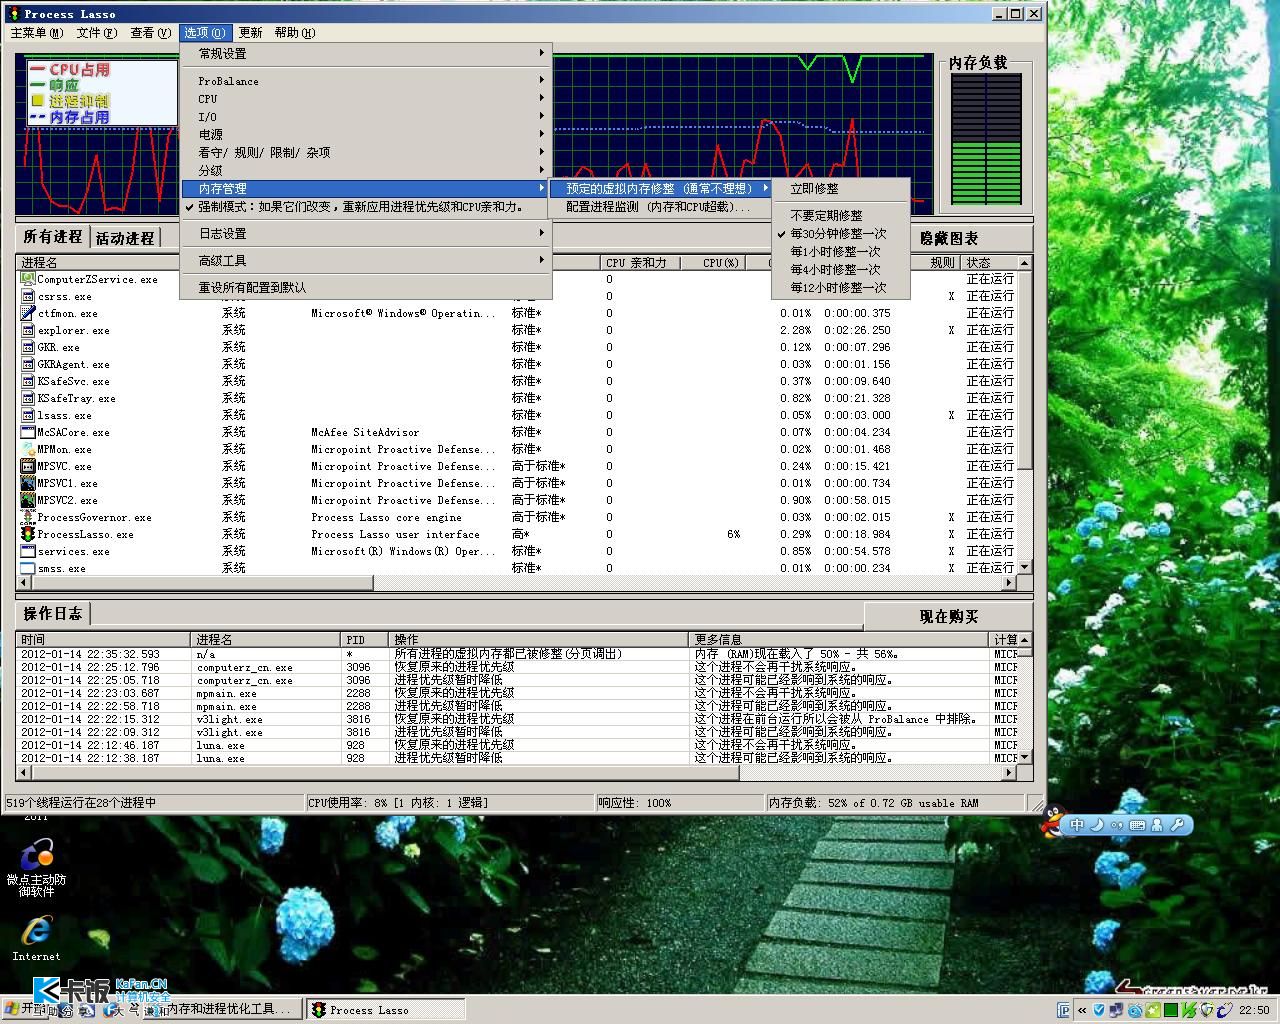Click the 中 language icon on IME bar
1280x1024 pixels.
point(1077,825)
